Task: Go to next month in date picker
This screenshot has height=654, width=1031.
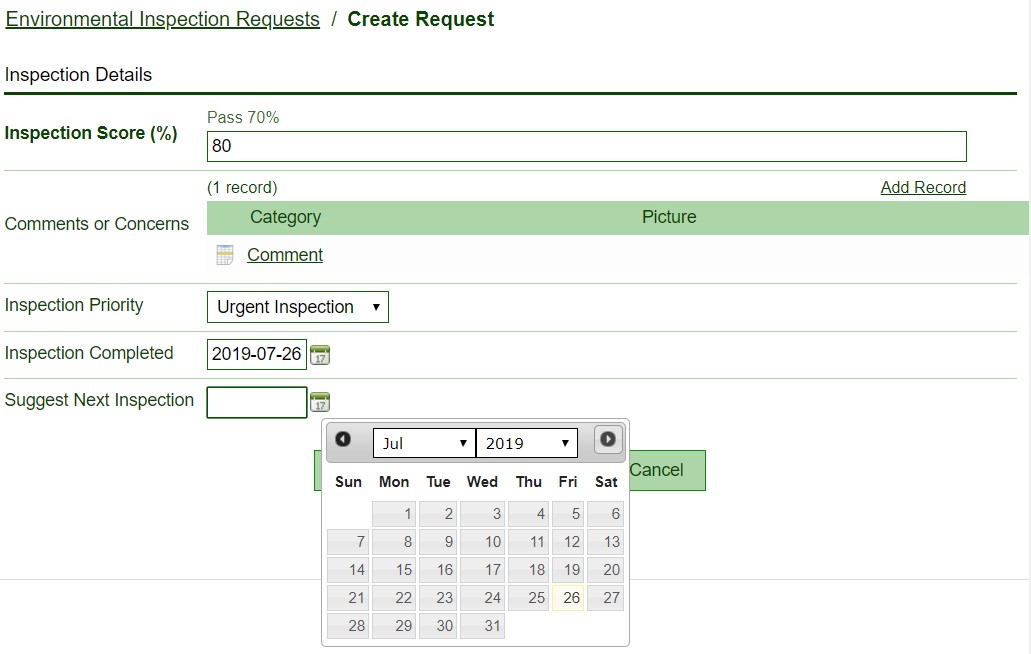Action: [x=607, y=440]
